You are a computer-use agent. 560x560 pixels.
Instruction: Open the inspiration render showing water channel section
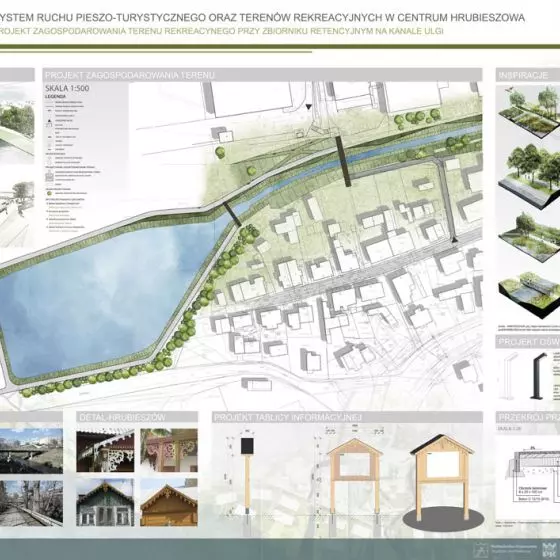[x=529, y=295]
